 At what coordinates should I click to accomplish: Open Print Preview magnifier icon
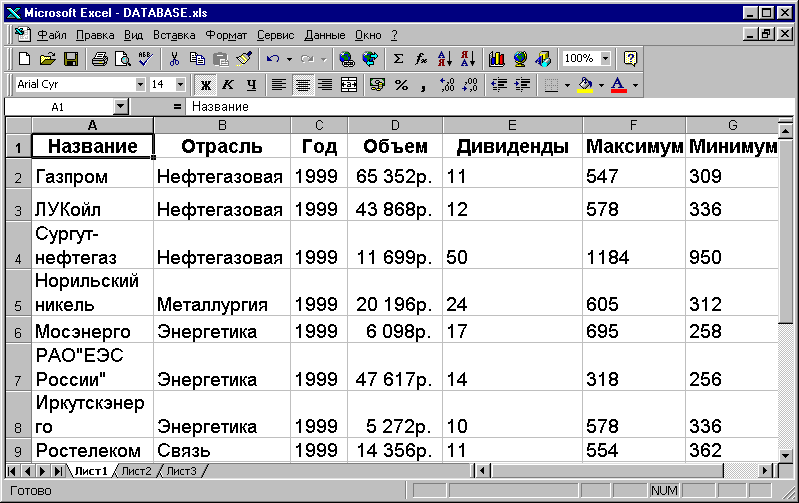(x=123, y=59)
